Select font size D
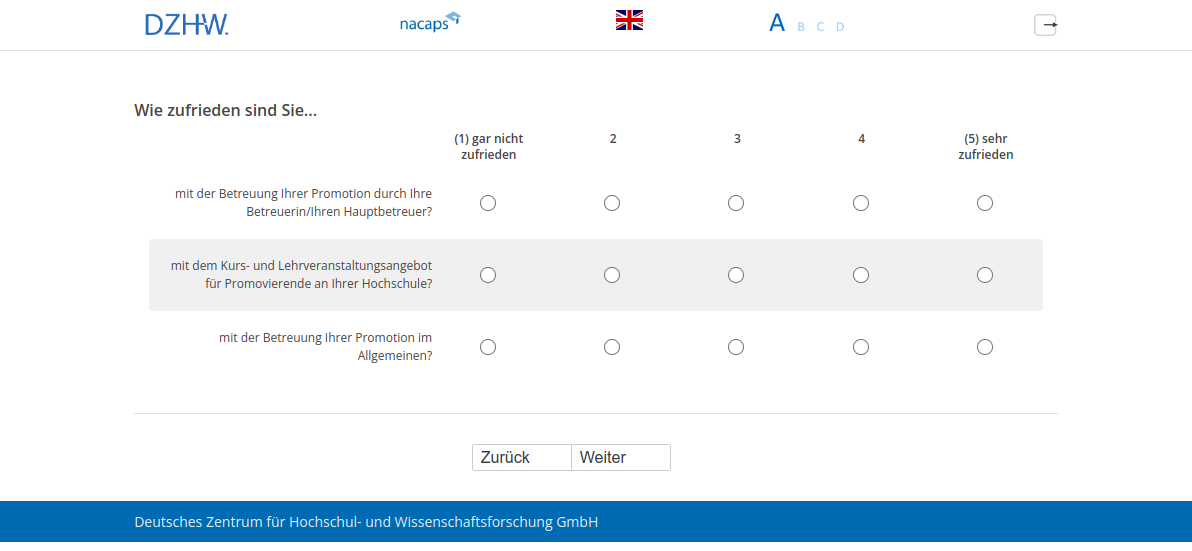Viewport: 1192px width, 551px height. pos(840,27)
